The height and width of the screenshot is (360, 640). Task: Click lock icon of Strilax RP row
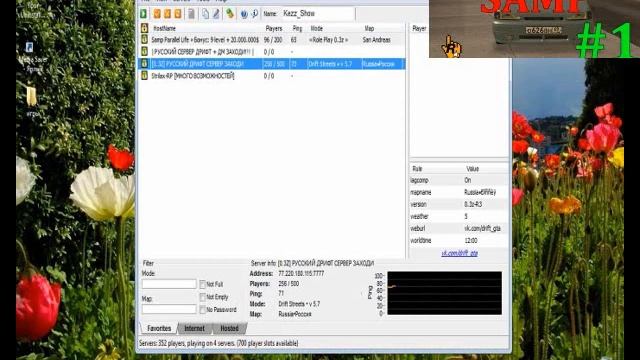144,76
